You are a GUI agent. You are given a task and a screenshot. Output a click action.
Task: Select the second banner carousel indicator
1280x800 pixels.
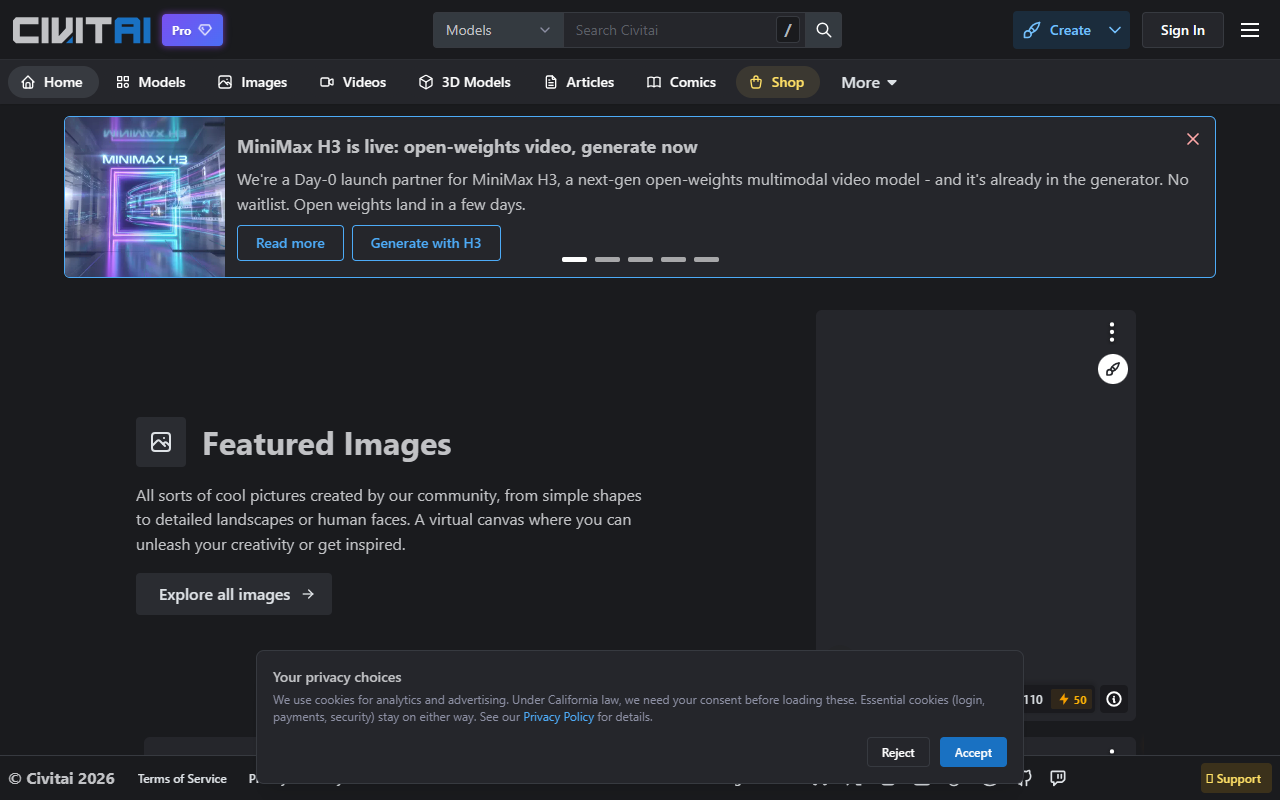click(607, 259)
